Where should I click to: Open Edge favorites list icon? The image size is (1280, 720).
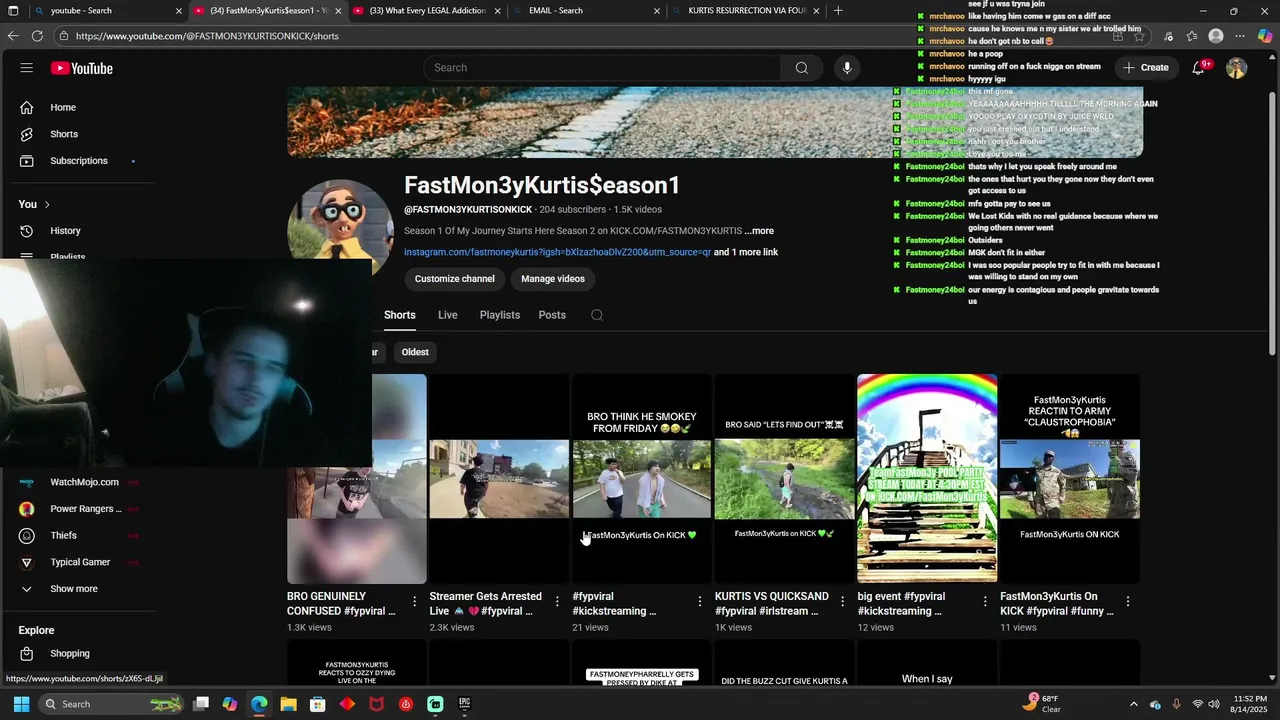point(1192,36)
